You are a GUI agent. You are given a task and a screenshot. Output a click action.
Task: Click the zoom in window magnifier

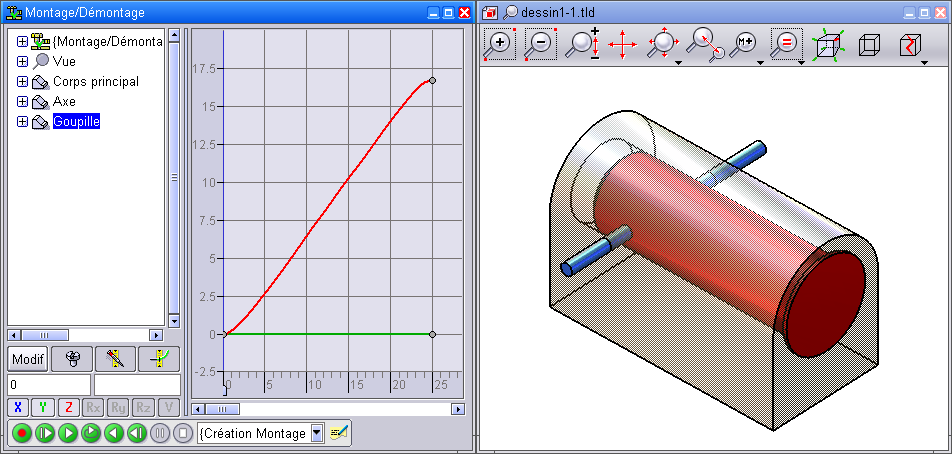coord(500,44)
